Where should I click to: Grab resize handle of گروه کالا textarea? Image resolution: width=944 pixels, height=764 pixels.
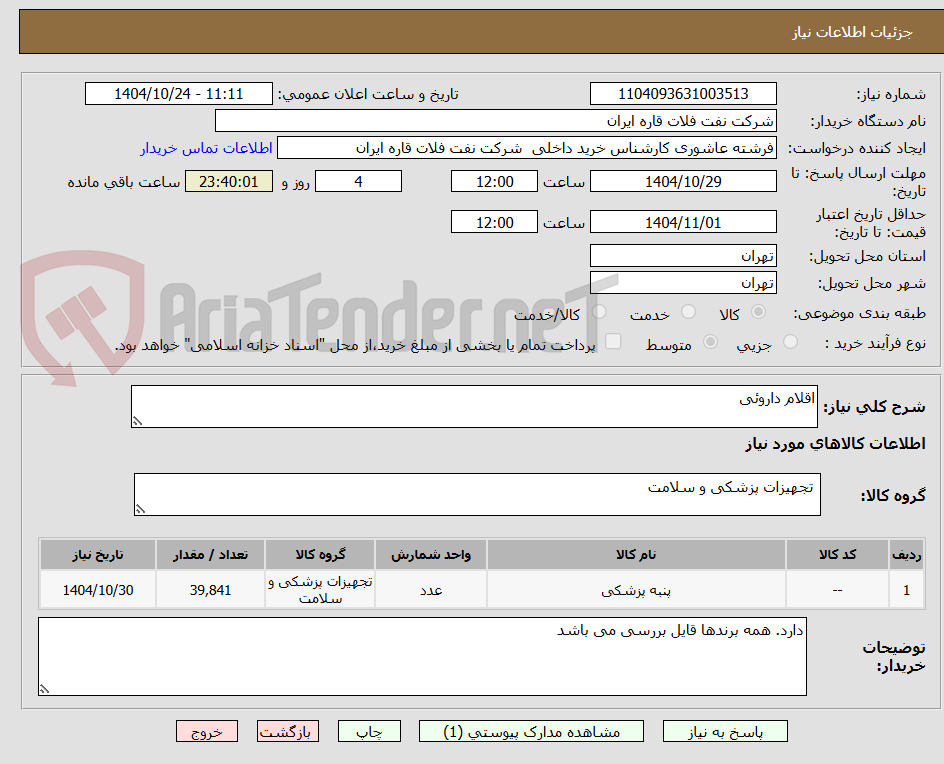tap(140, 509)
